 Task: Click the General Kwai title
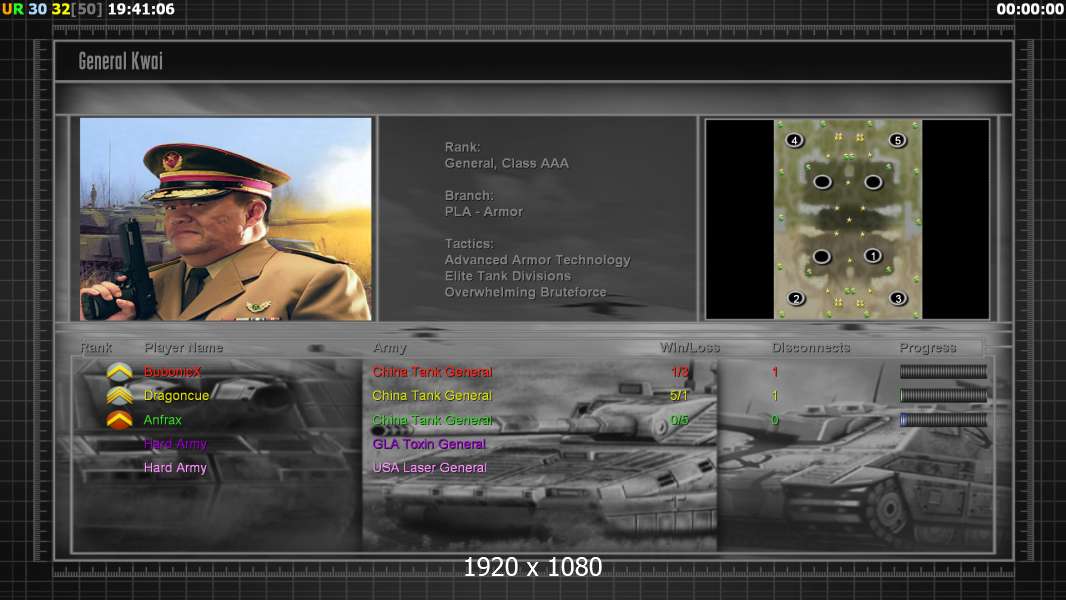pyautogui.click(x=120, y=61)
